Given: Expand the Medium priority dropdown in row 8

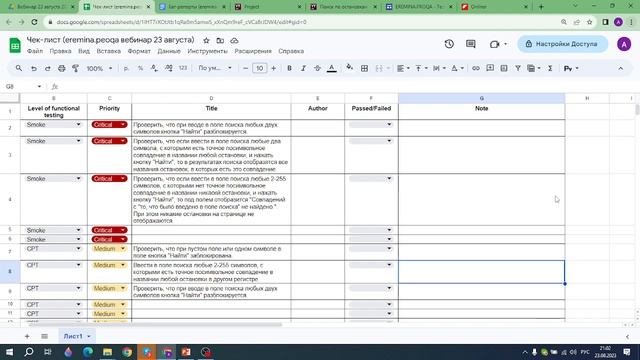Looking at the screenshot, I should point(123,265).
